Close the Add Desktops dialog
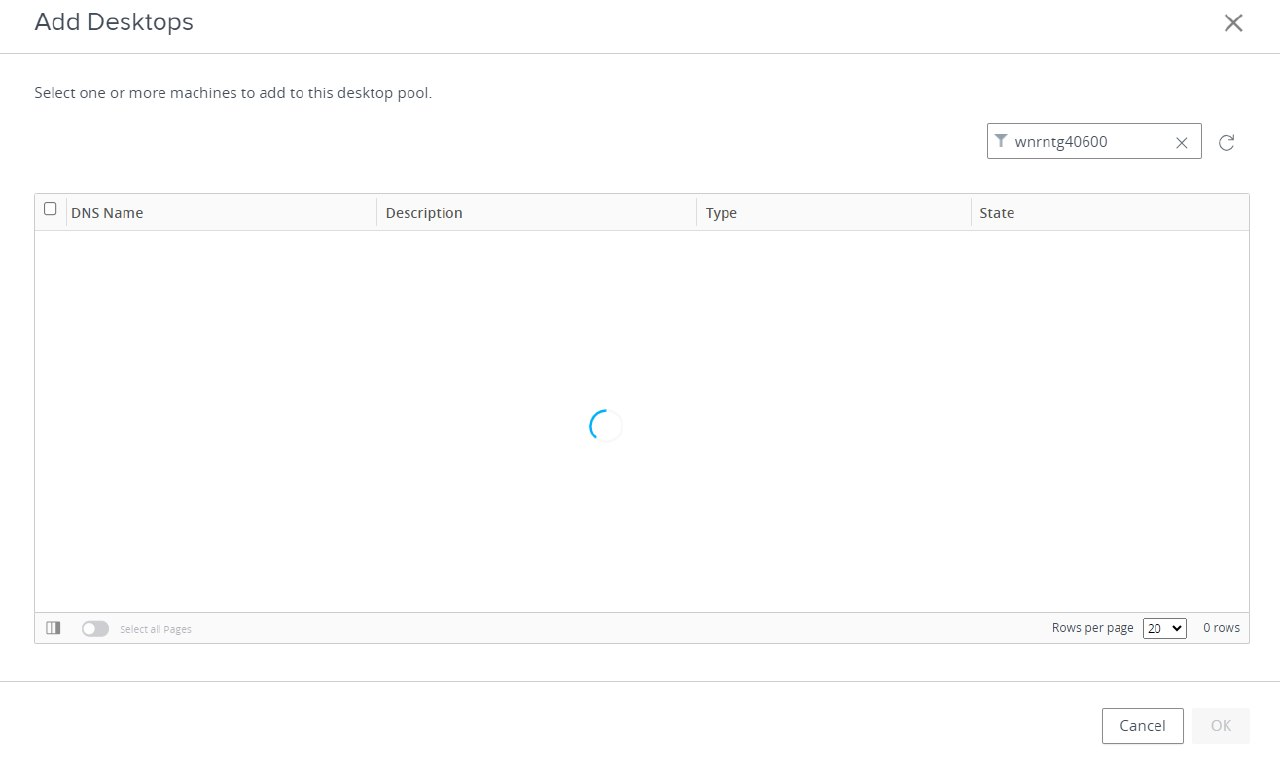Screen dimensions: 1280x764 click(1233, 23)
